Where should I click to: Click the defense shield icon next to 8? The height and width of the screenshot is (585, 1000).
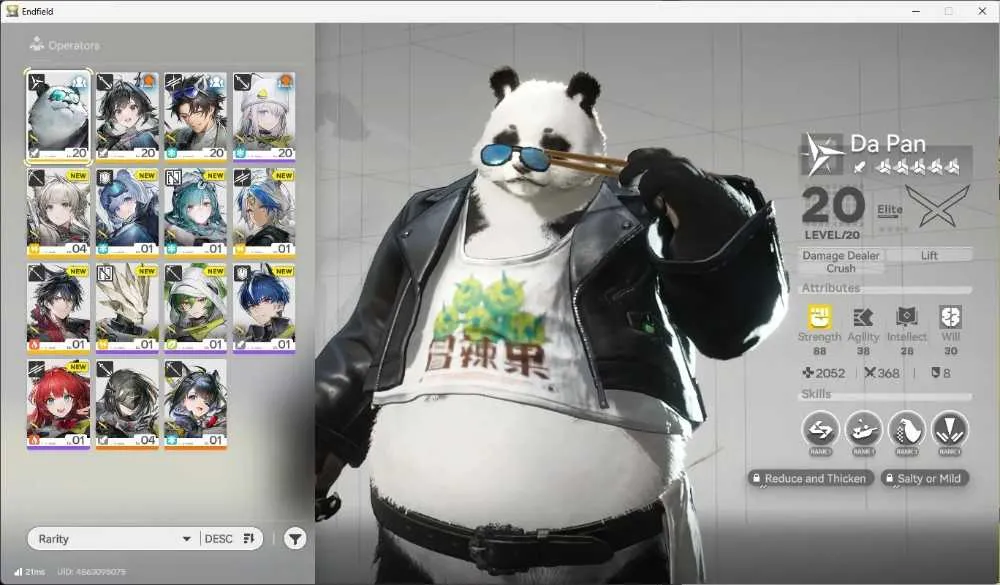(936, 373)
